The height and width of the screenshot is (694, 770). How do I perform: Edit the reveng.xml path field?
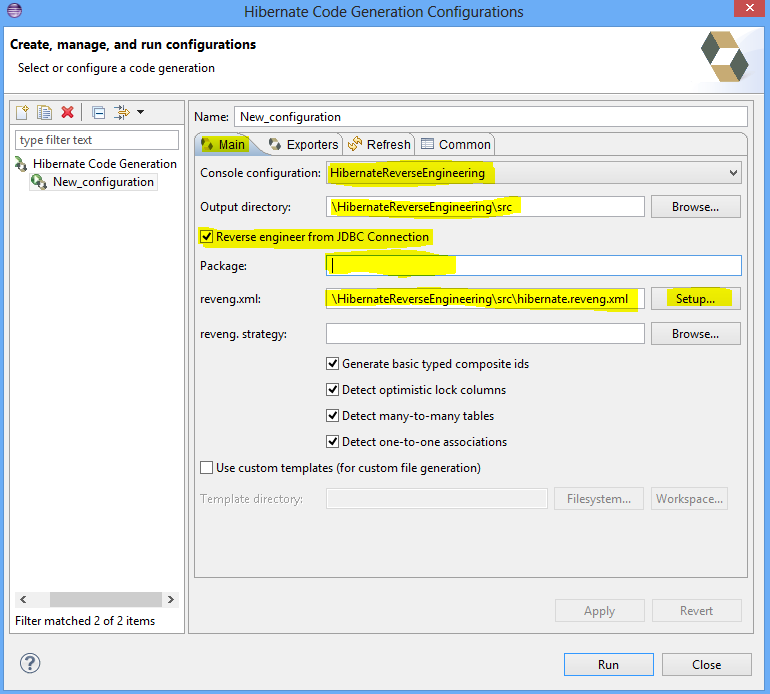tap(485, 299)
